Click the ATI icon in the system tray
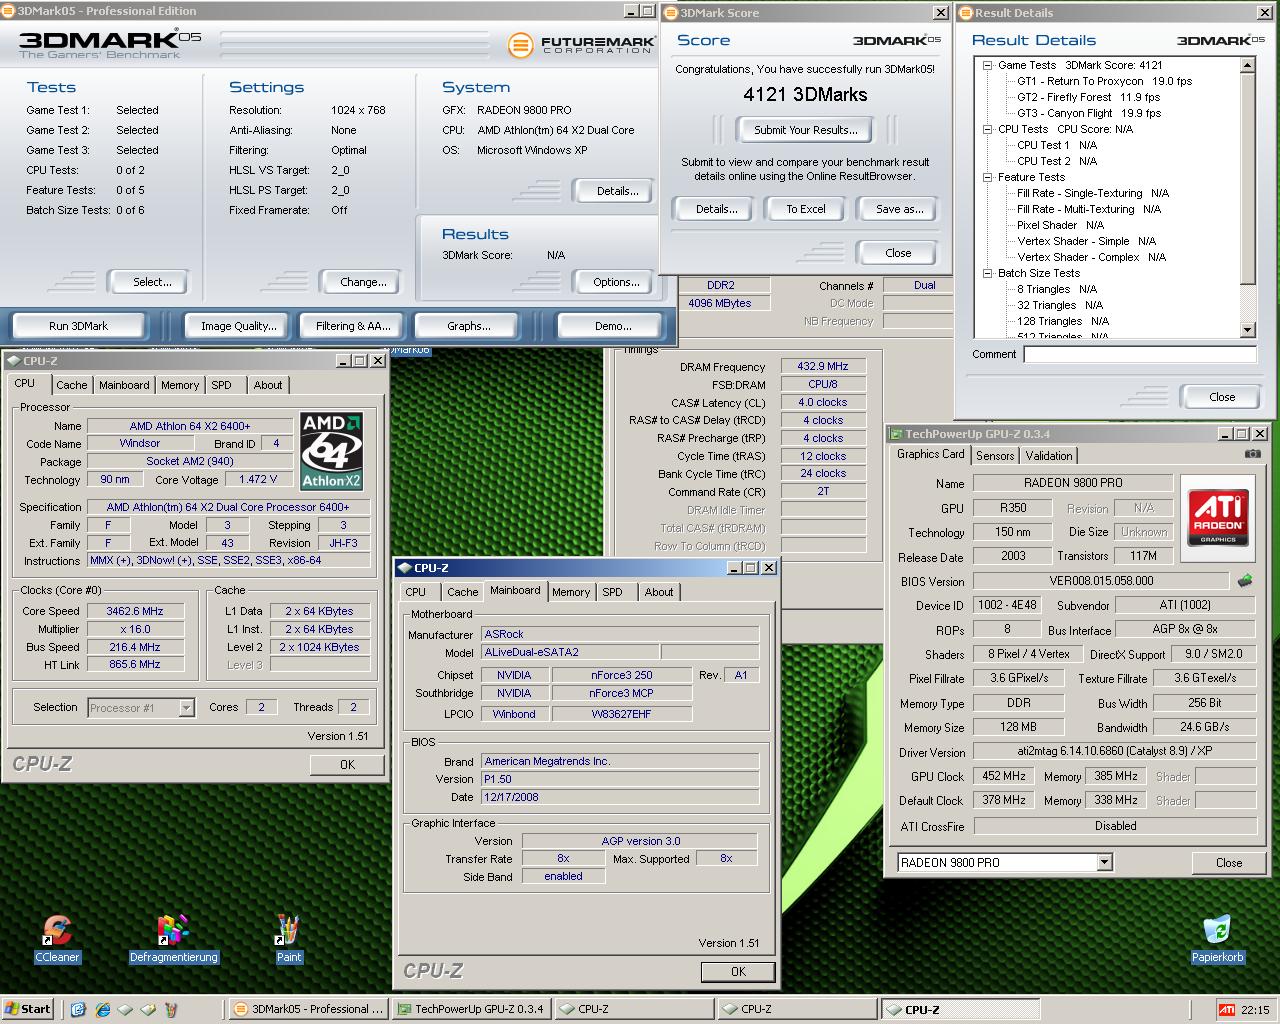 click(1226, 1009)
